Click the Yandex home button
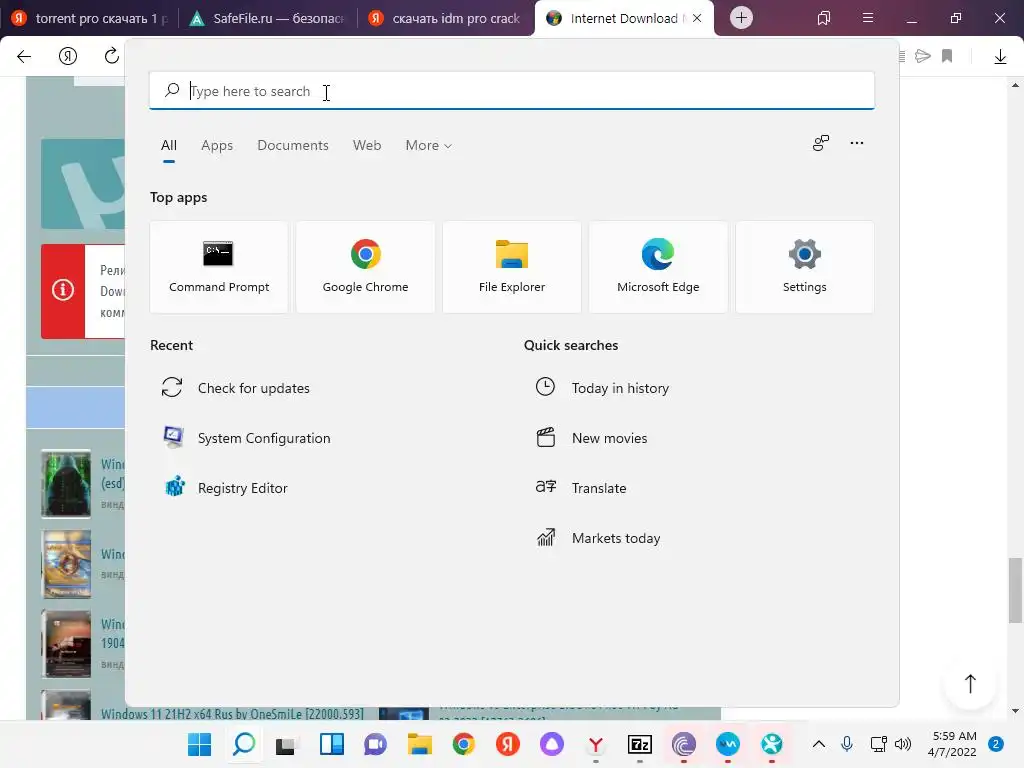 click(67, 56)
